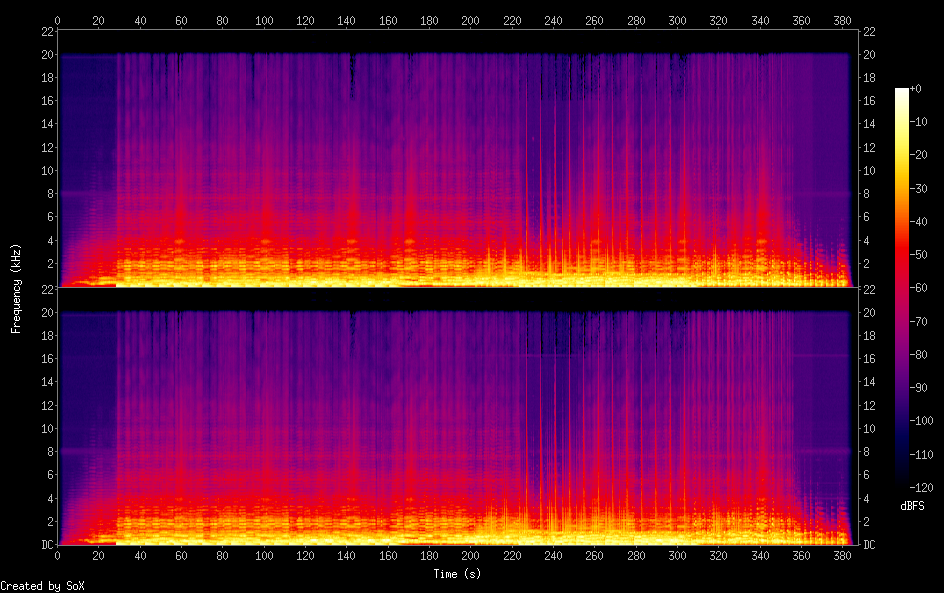Click the right-side 10 kHz tick of the top channel

pyautogui.click(x=869, y=171)
